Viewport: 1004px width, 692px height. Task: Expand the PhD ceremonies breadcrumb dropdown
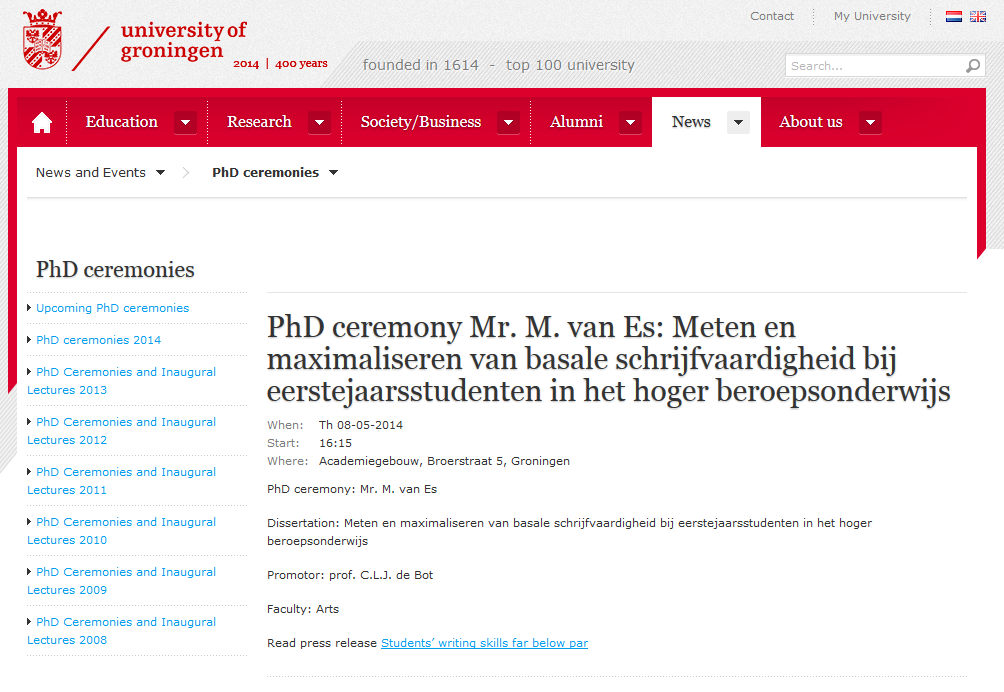333,173
